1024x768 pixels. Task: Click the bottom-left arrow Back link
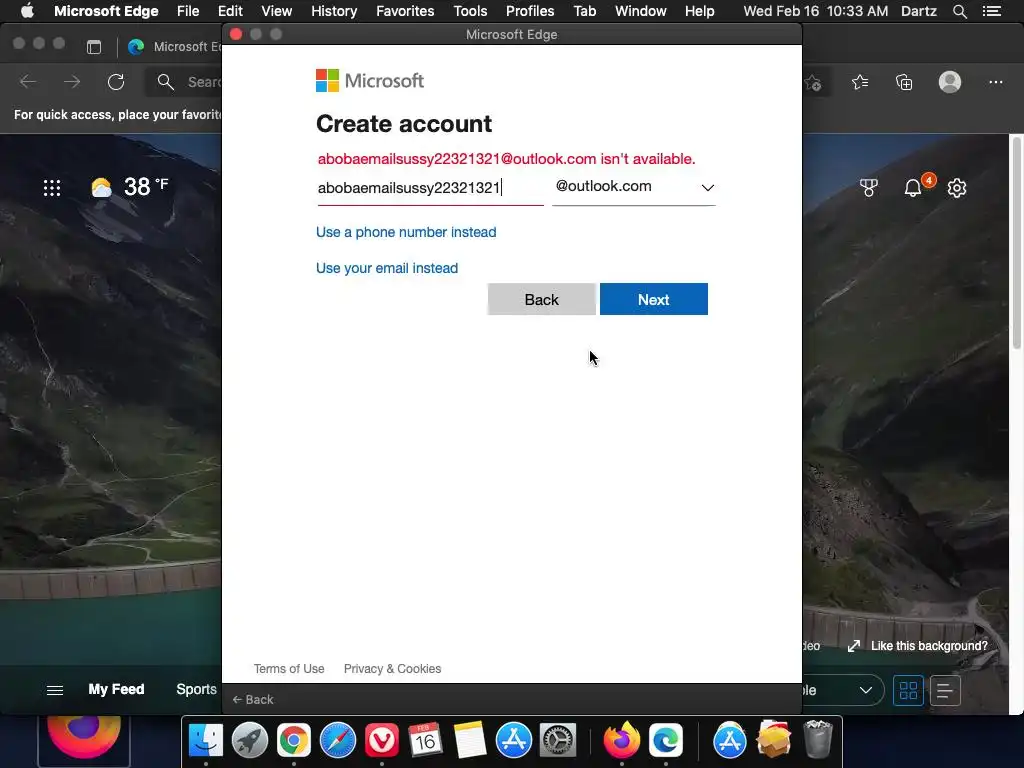tap(253, 699)
